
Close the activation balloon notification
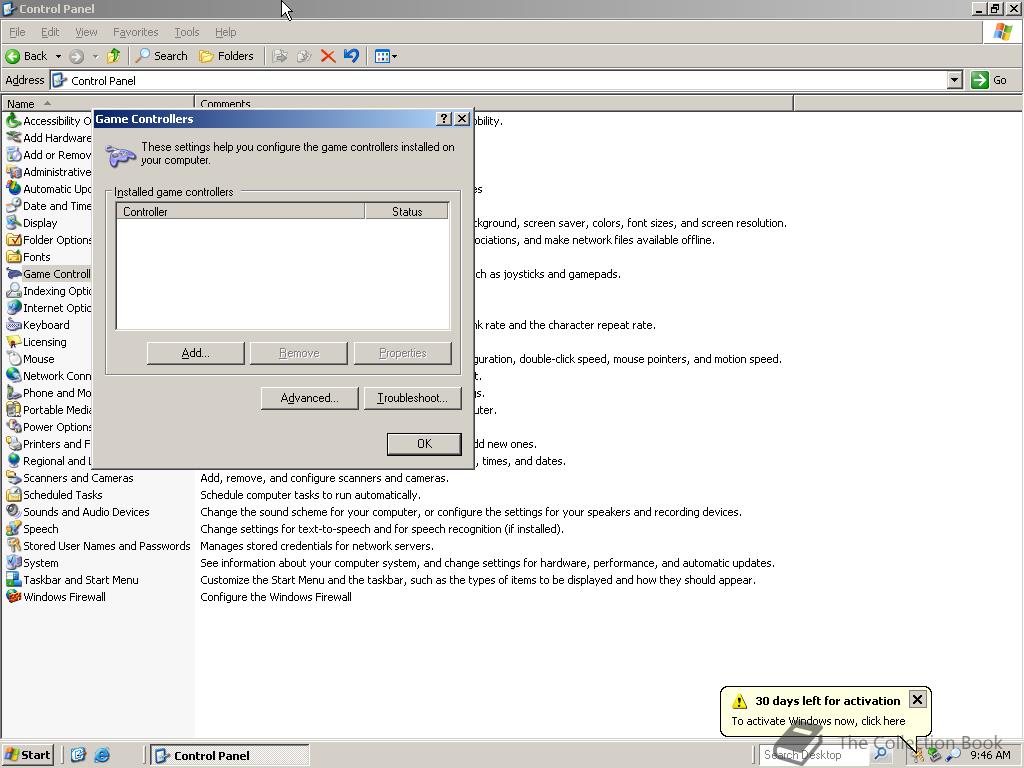(x=917, y=699)
